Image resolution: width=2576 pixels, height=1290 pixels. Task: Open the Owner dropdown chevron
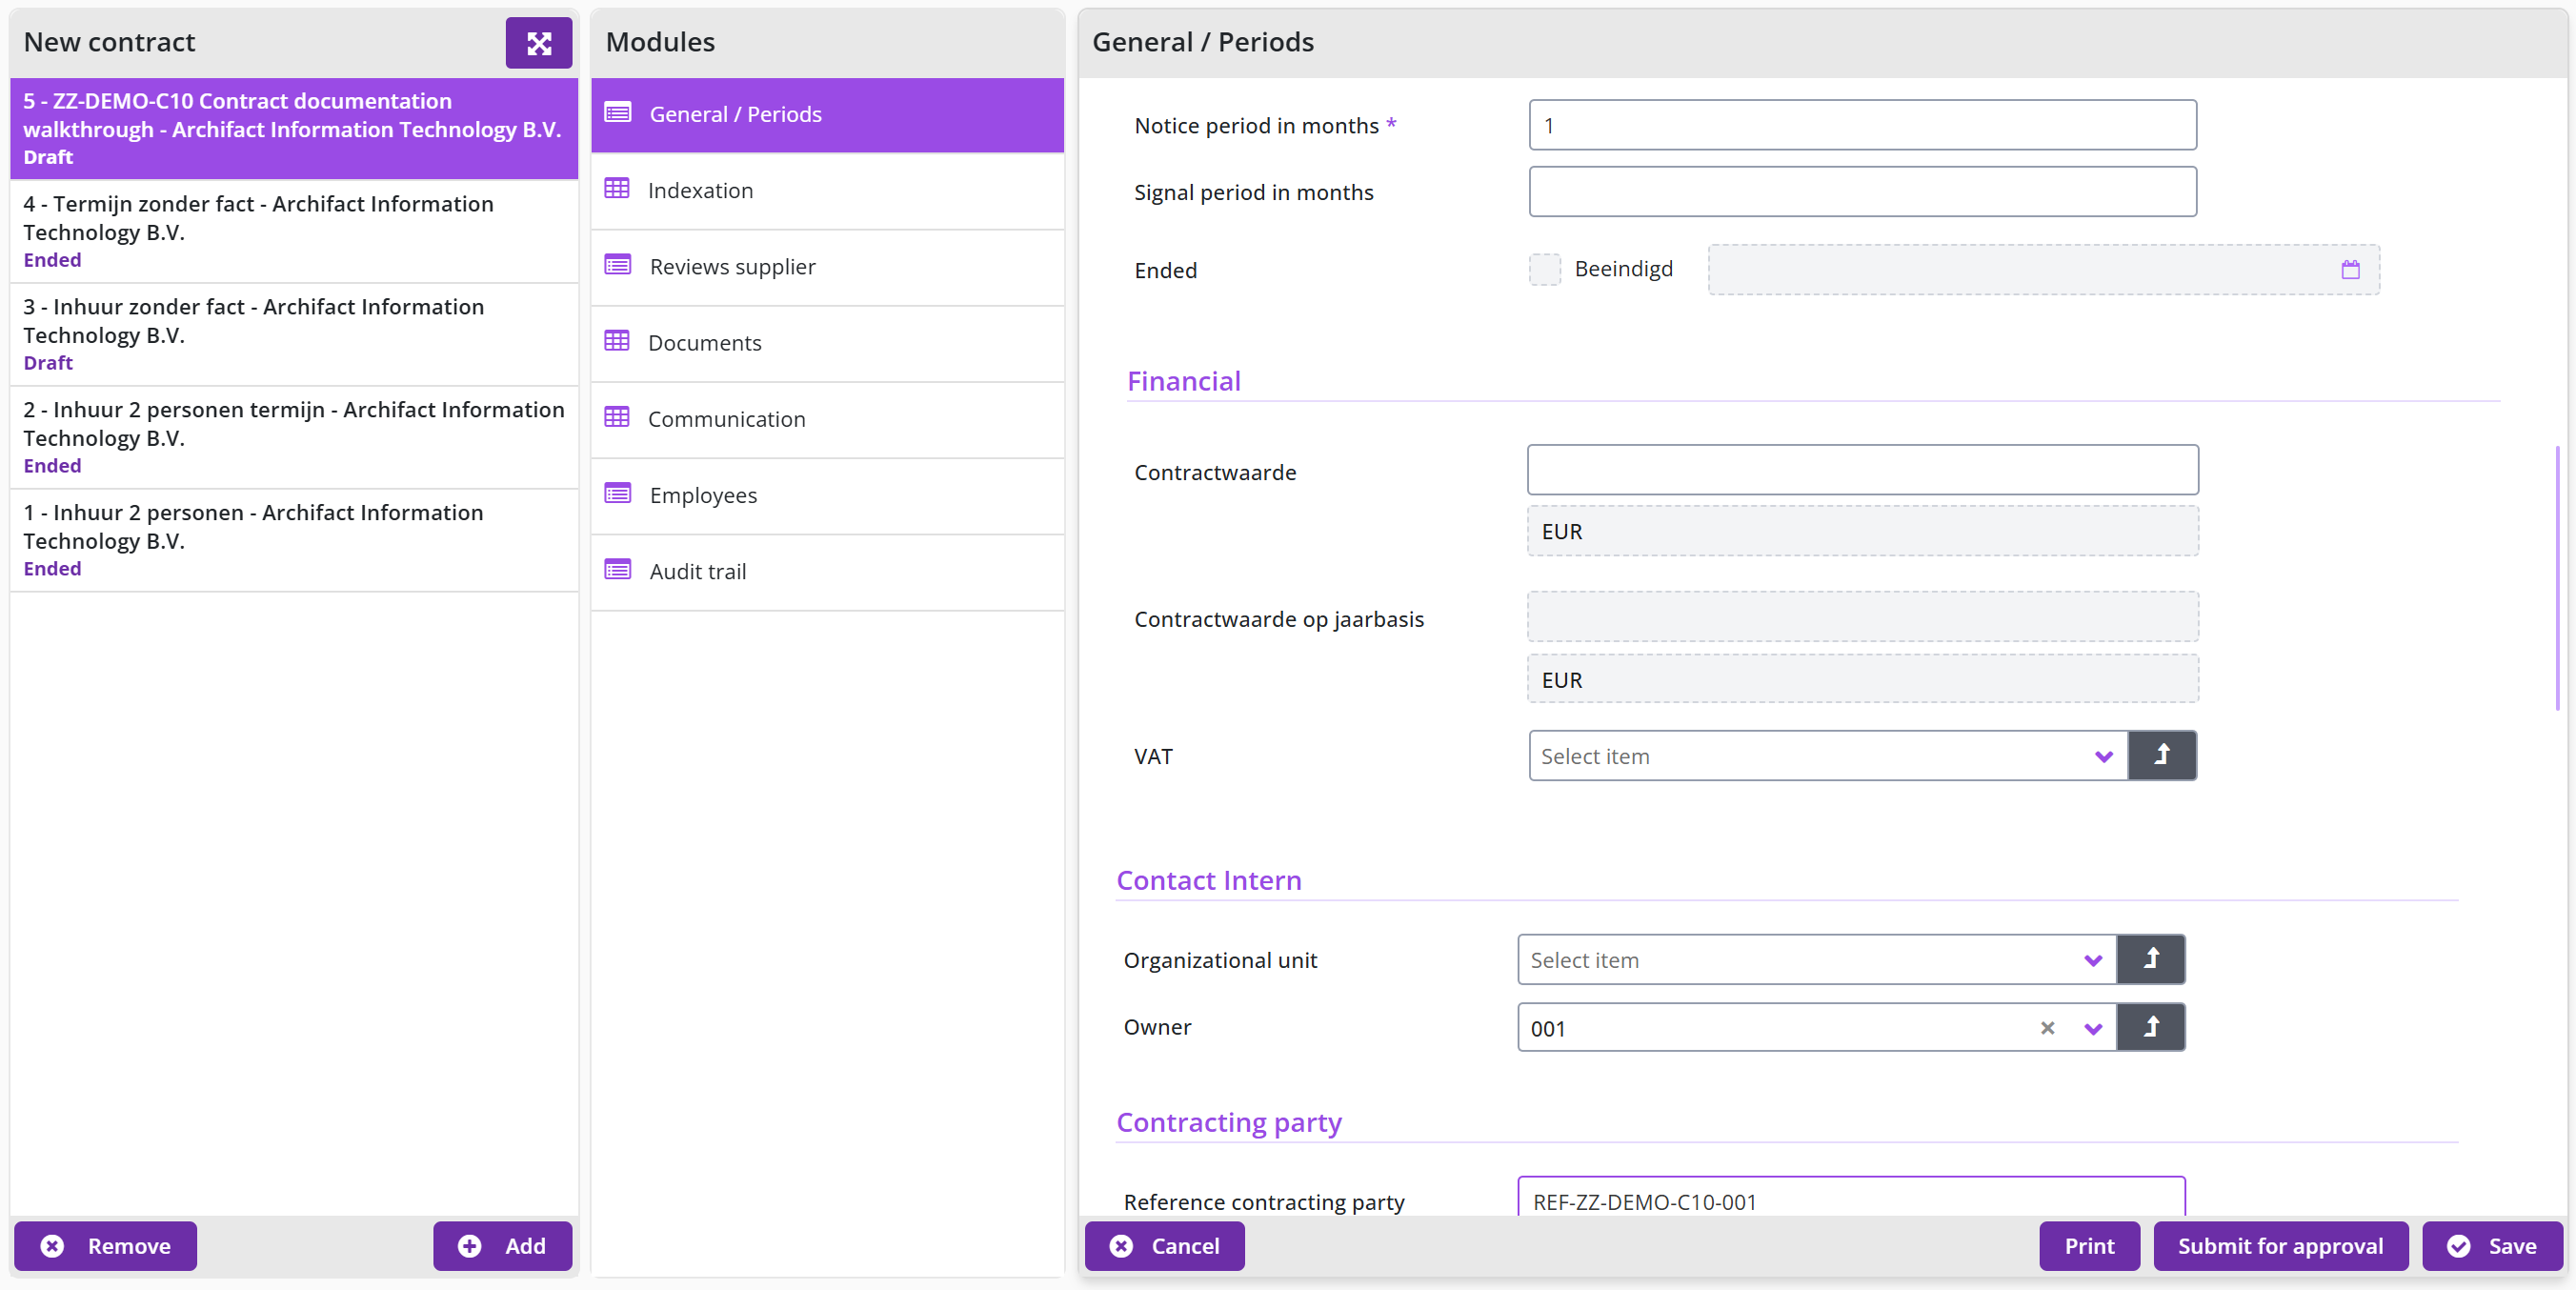[x=2092, y=1029]
